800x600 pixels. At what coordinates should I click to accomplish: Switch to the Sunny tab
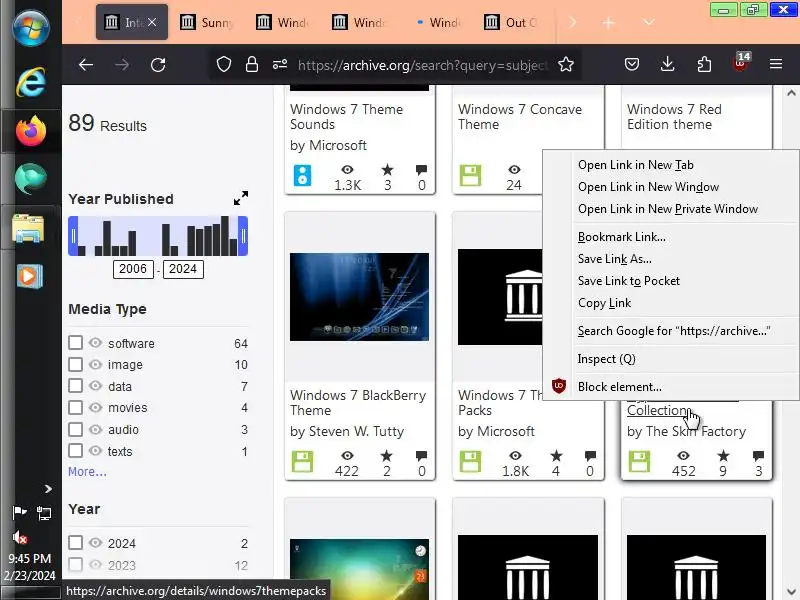pyautogui.click(x=208, y=22)
